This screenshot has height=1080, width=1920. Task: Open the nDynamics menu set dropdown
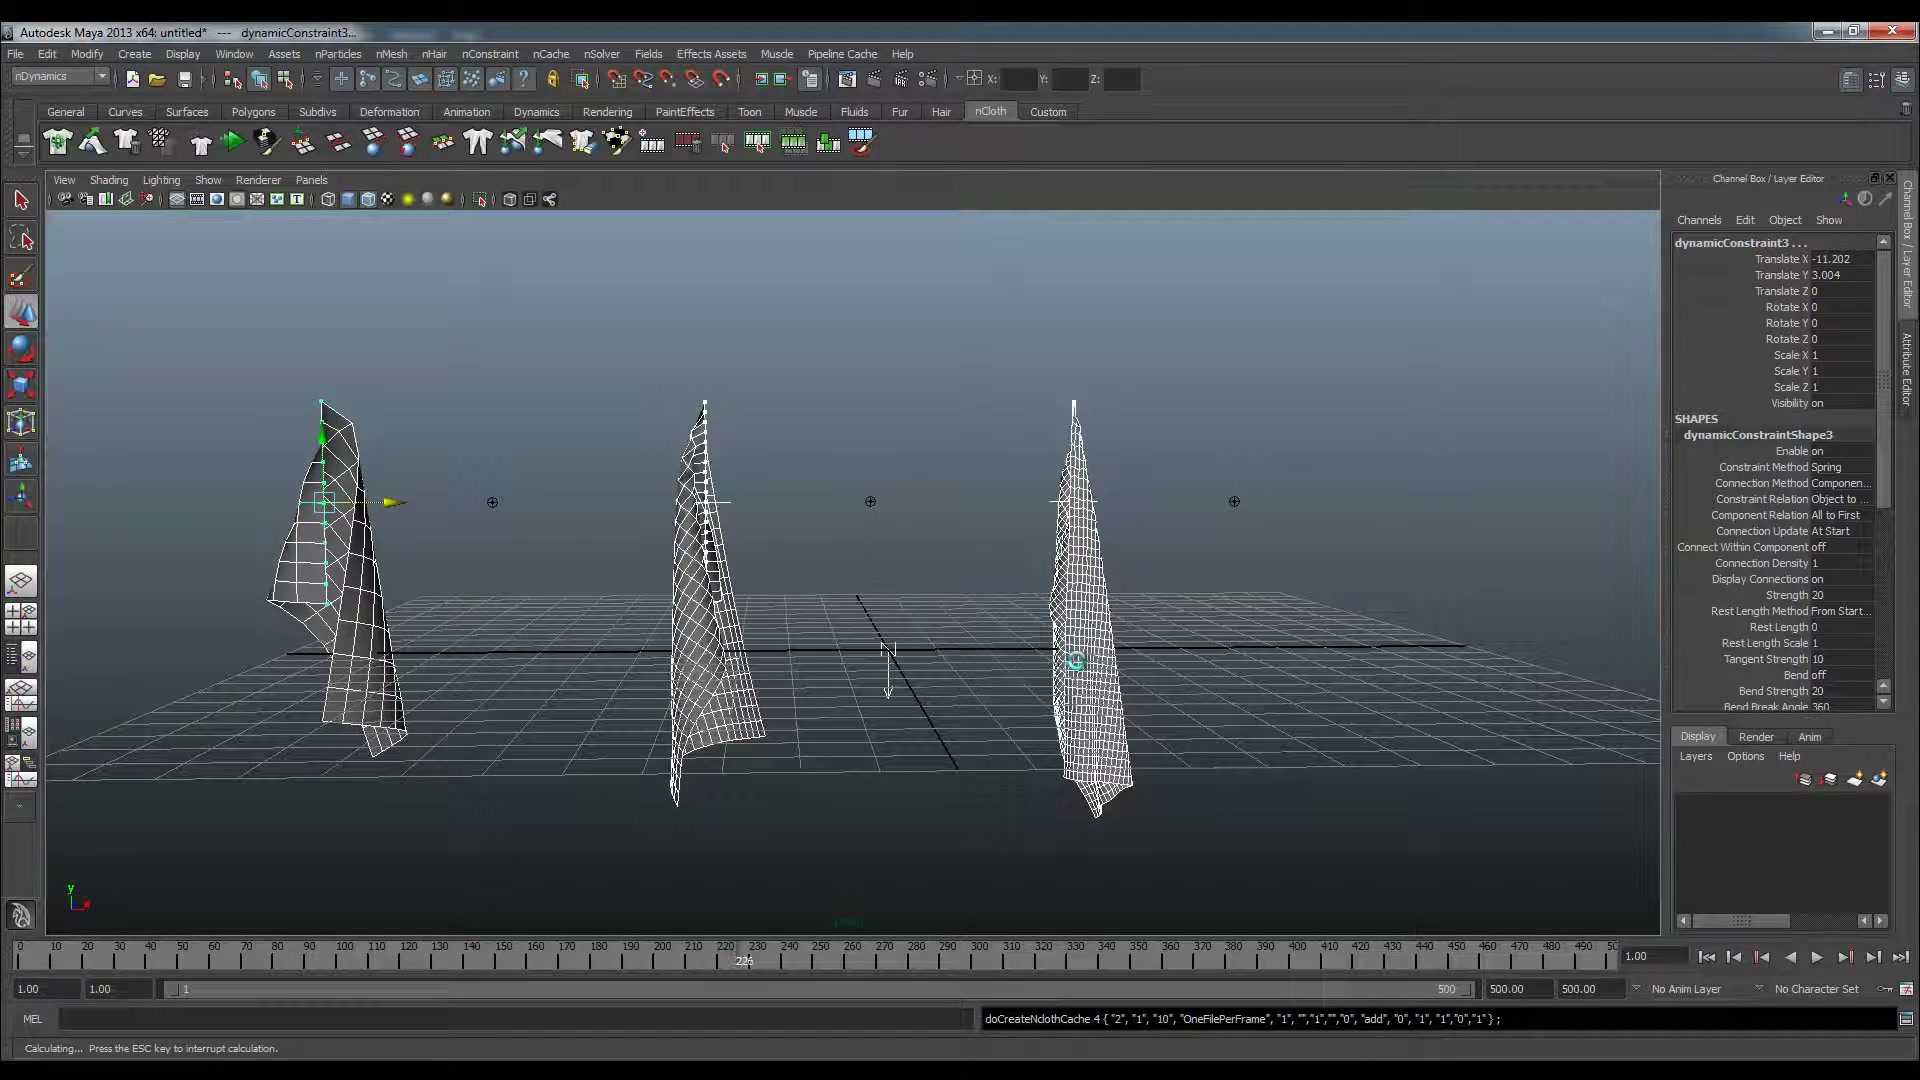pyautogui.click(x=61, y=77)
